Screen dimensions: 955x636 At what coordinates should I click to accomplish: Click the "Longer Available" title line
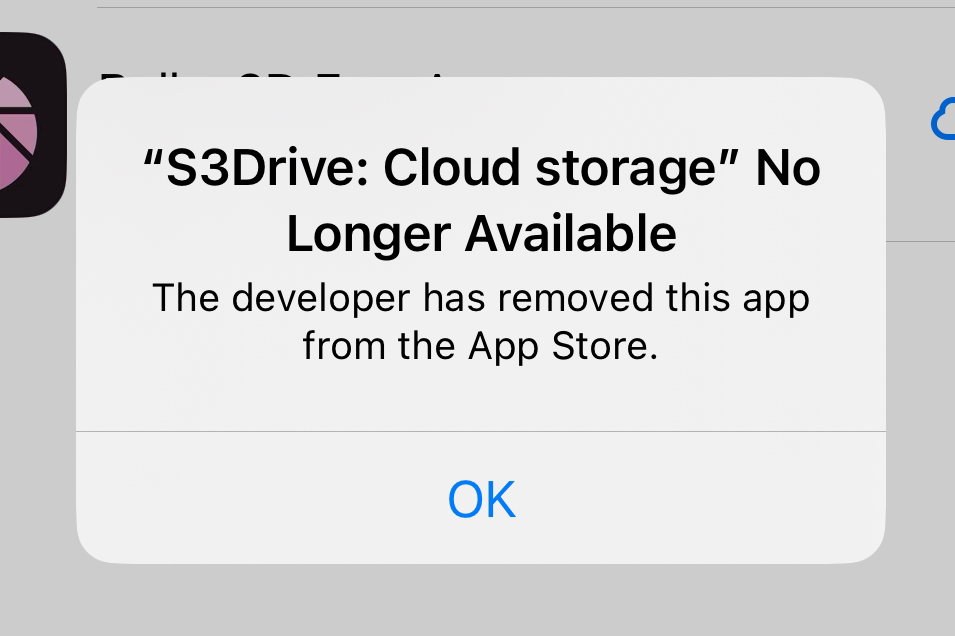click(481, 233)
